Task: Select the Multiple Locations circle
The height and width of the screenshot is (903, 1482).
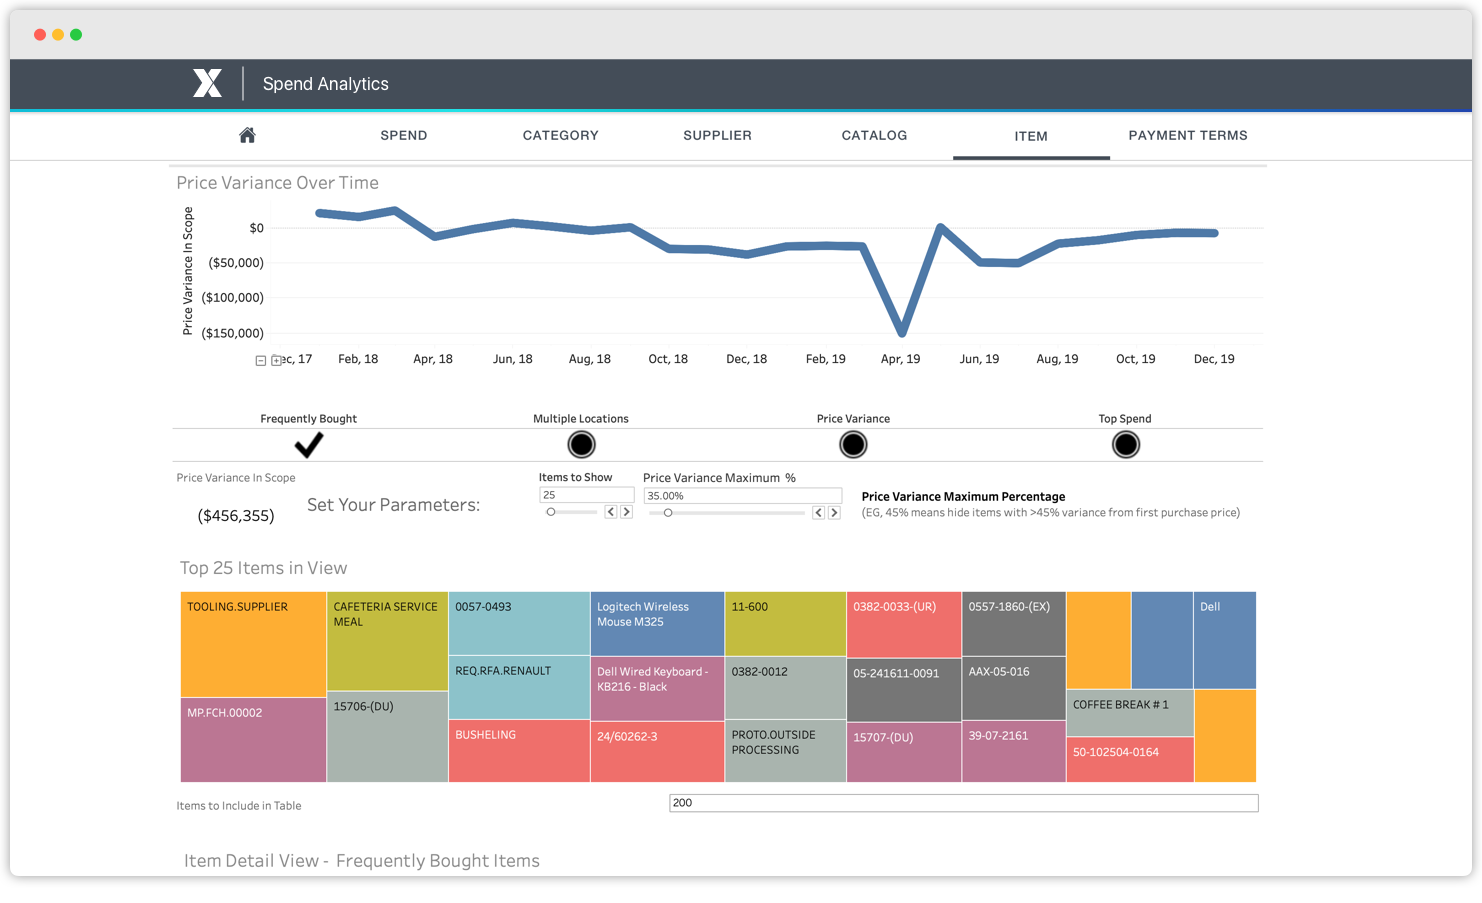Action: [x=581, y=444]
